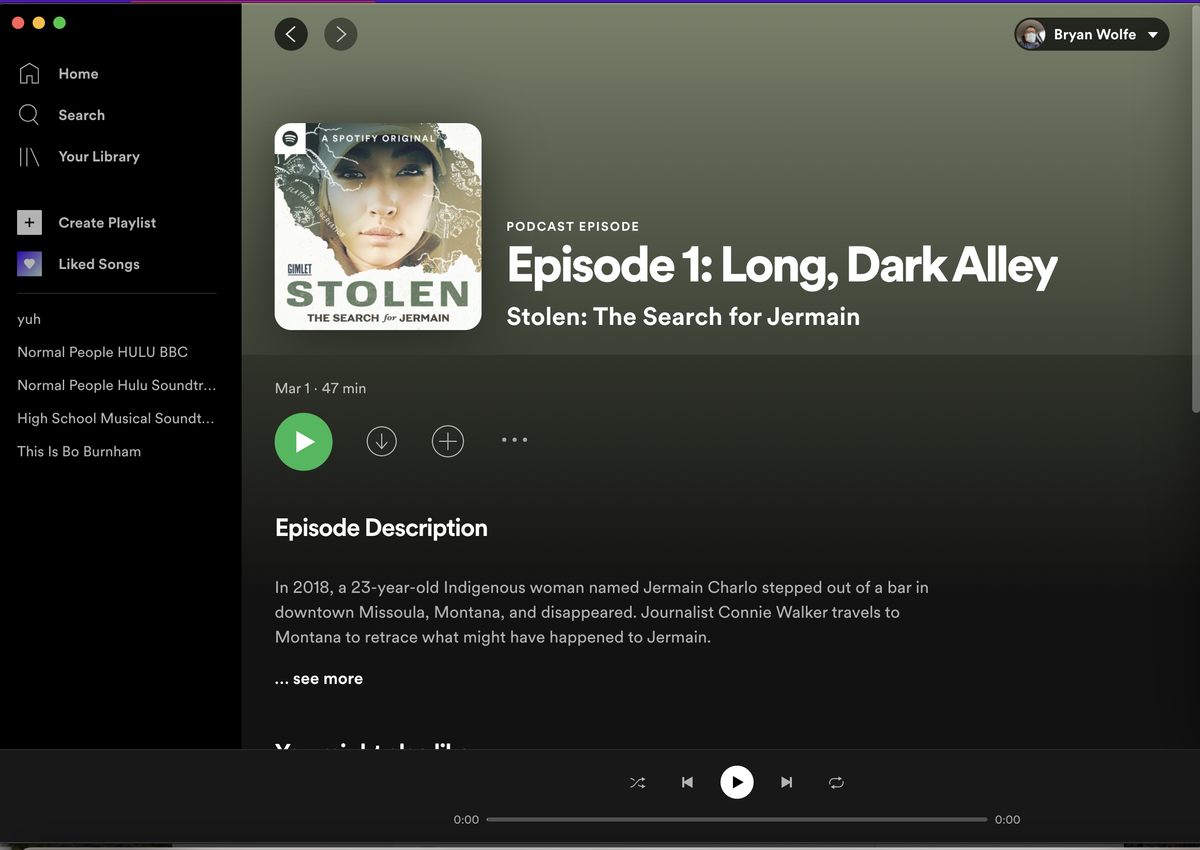Screen dimensions: 1200x850
Task: Navigate back with the left chevron
Action: pos(291,34)
